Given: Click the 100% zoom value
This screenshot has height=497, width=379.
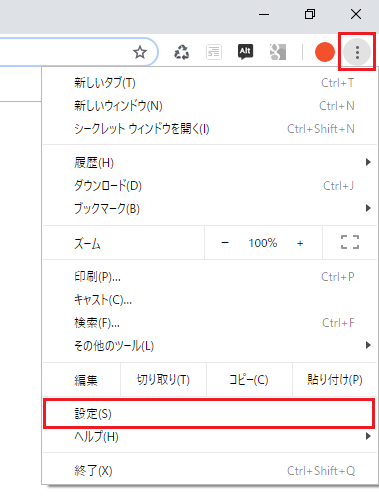Looking at the screenshot, I should click(x=263, y=243).
